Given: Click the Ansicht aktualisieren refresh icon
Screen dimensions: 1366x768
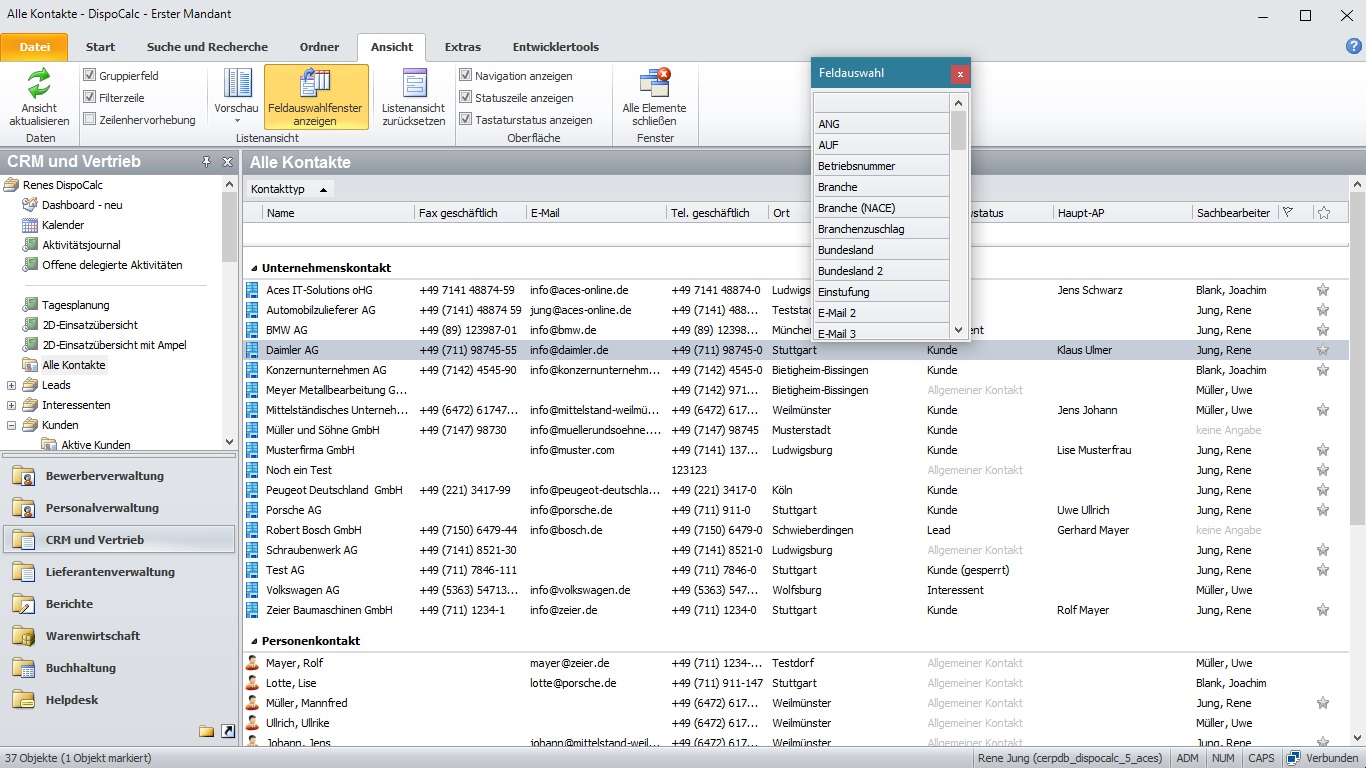Looking at the screenshot, I should click(39, 83).
